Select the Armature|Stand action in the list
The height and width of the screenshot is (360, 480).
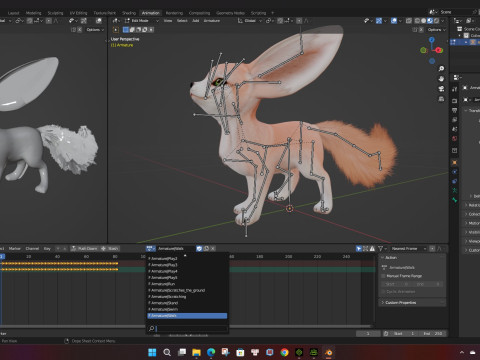point(187,303)
